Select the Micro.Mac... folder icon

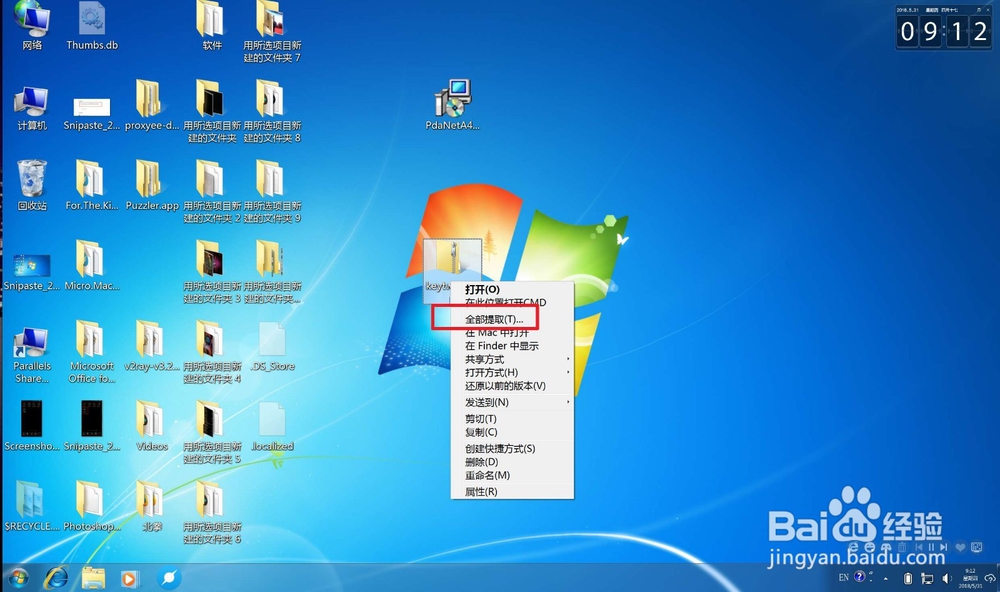click(x=92, y=266)
